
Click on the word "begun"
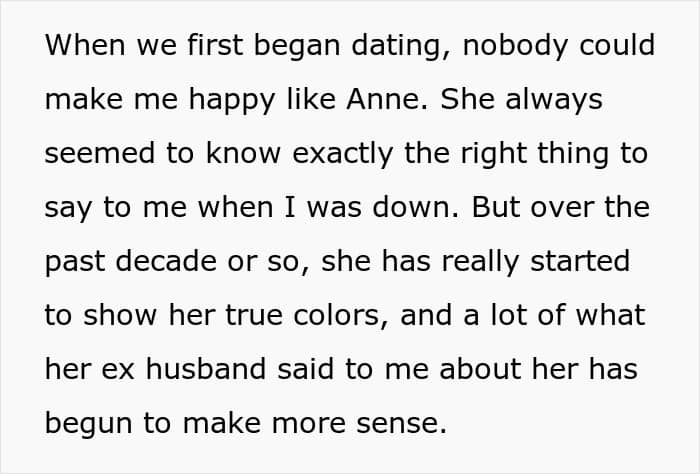tap(88, 424)
